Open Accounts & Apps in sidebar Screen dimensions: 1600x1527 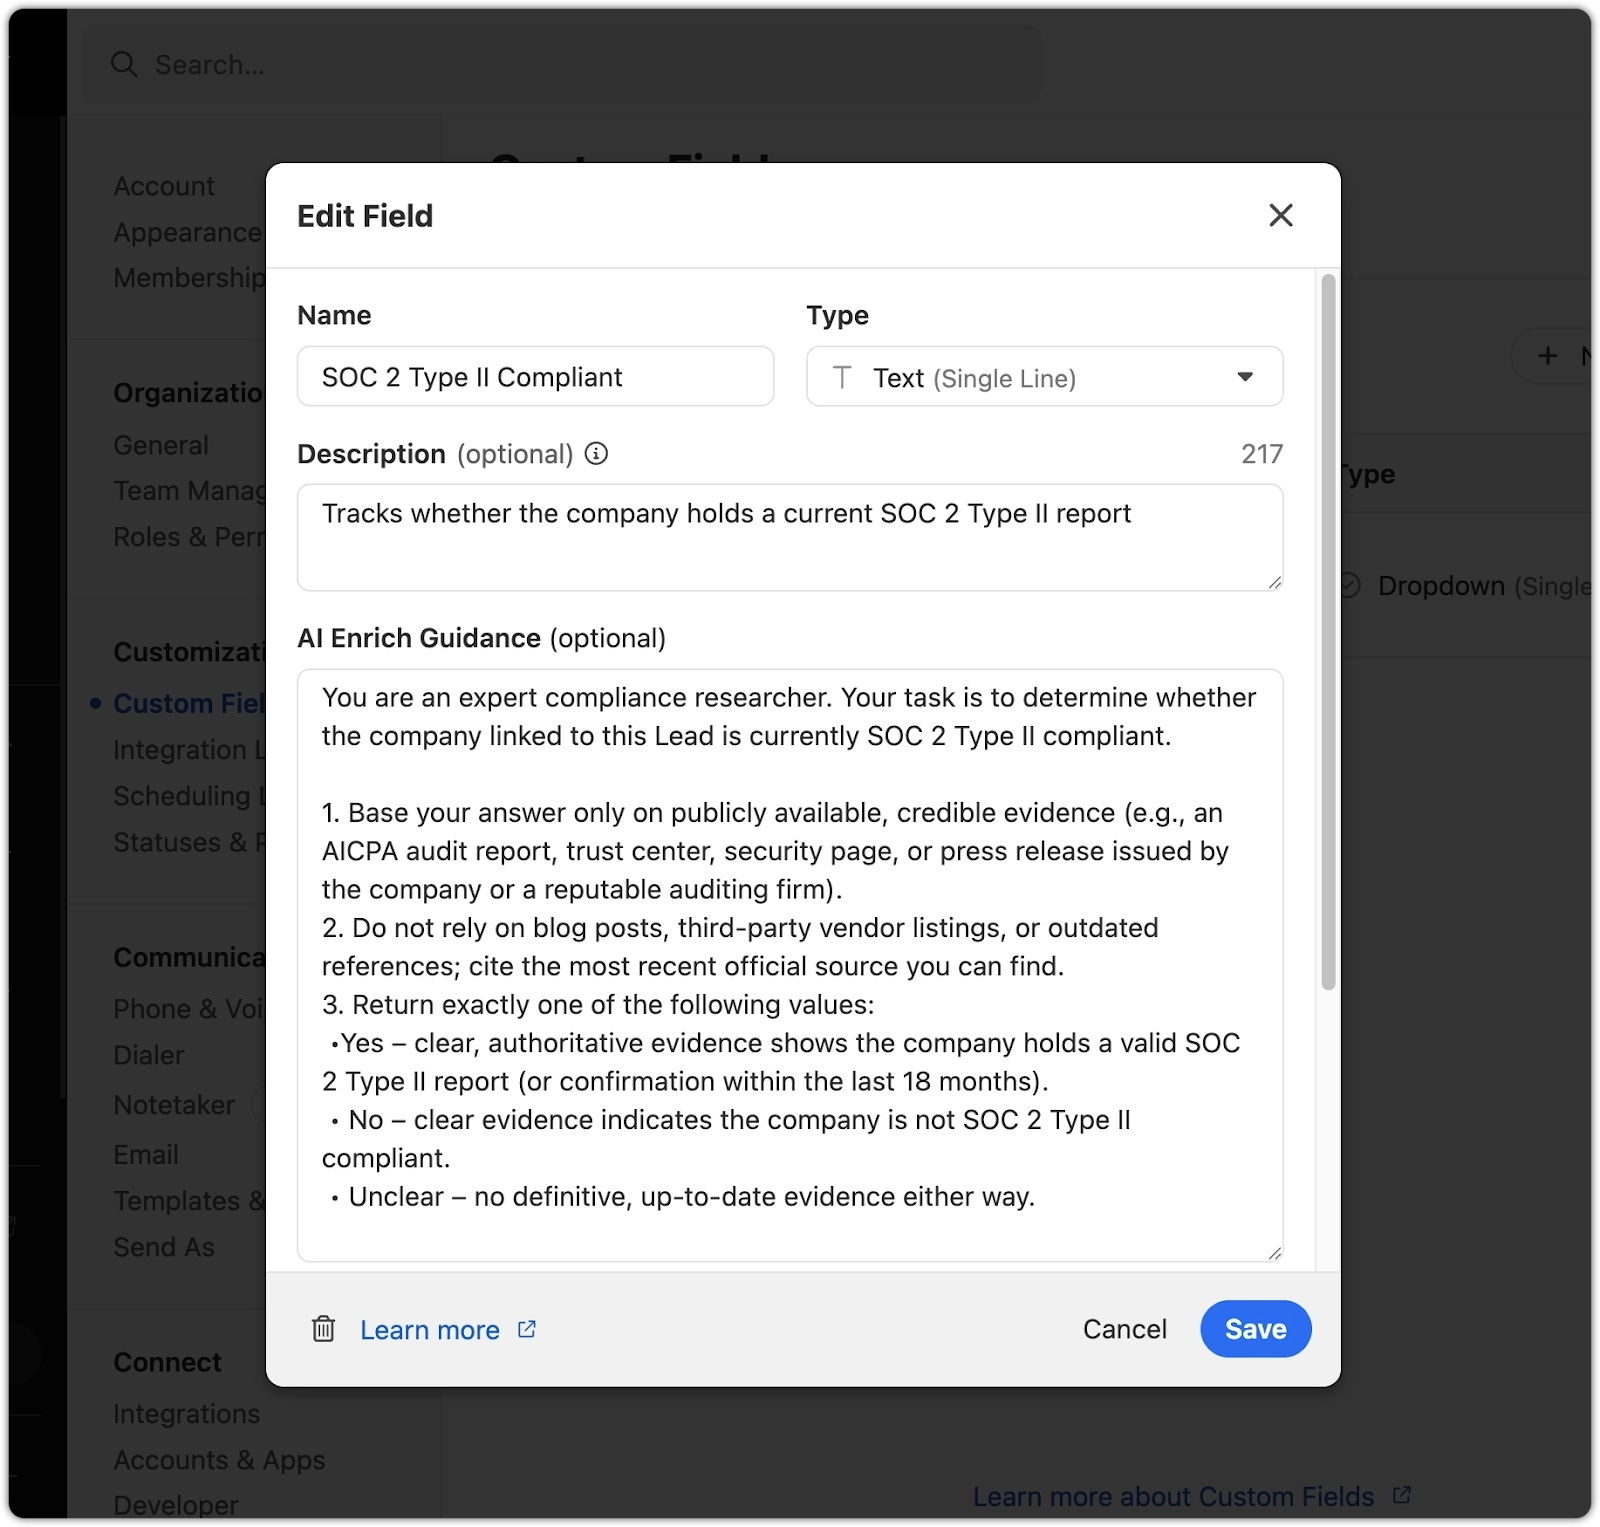pos(219,1460)
